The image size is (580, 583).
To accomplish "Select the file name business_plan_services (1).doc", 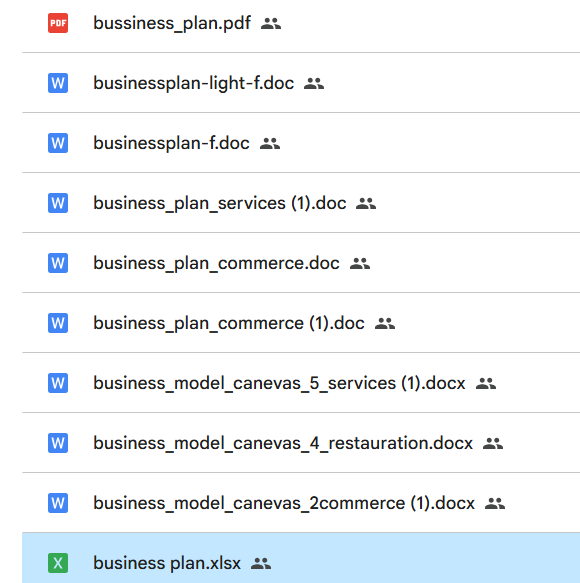I will coord(219,203).
